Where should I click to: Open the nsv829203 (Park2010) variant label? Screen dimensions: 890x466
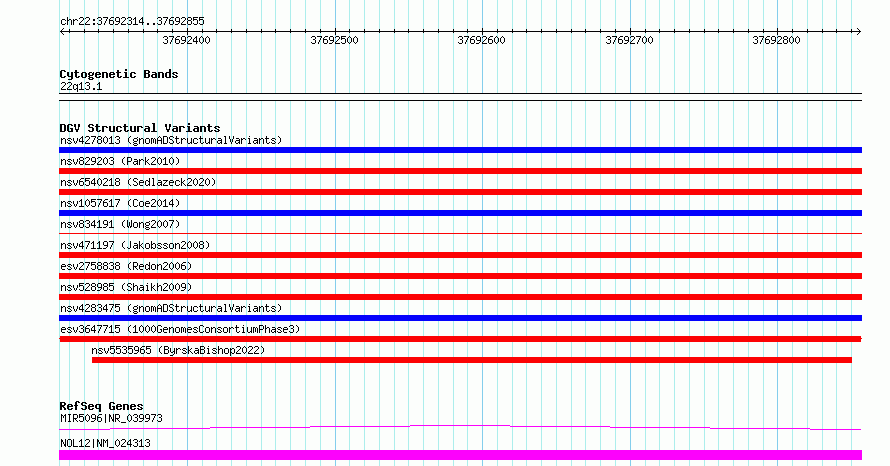click(120, 161)
